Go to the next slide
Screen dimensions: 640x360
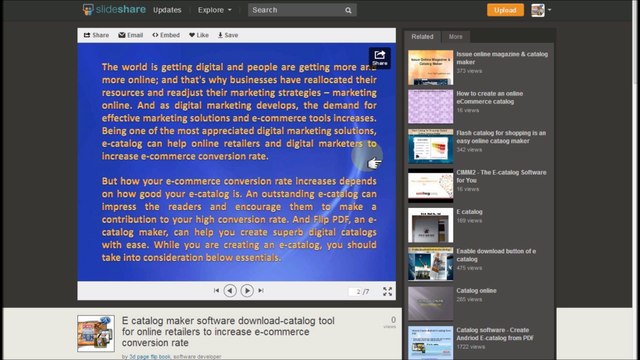[x=247, y=291]
